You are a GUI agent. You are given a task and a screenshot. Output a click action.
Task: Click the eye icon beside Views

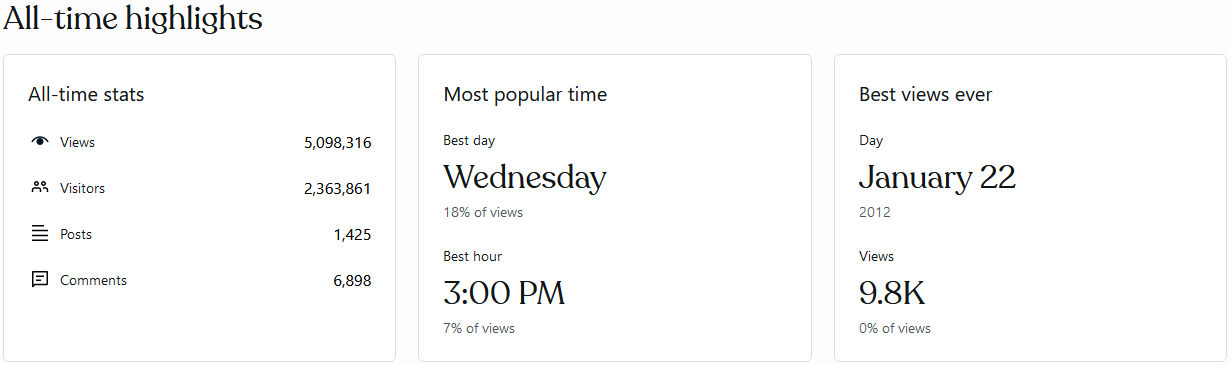(x=40, y=142)
